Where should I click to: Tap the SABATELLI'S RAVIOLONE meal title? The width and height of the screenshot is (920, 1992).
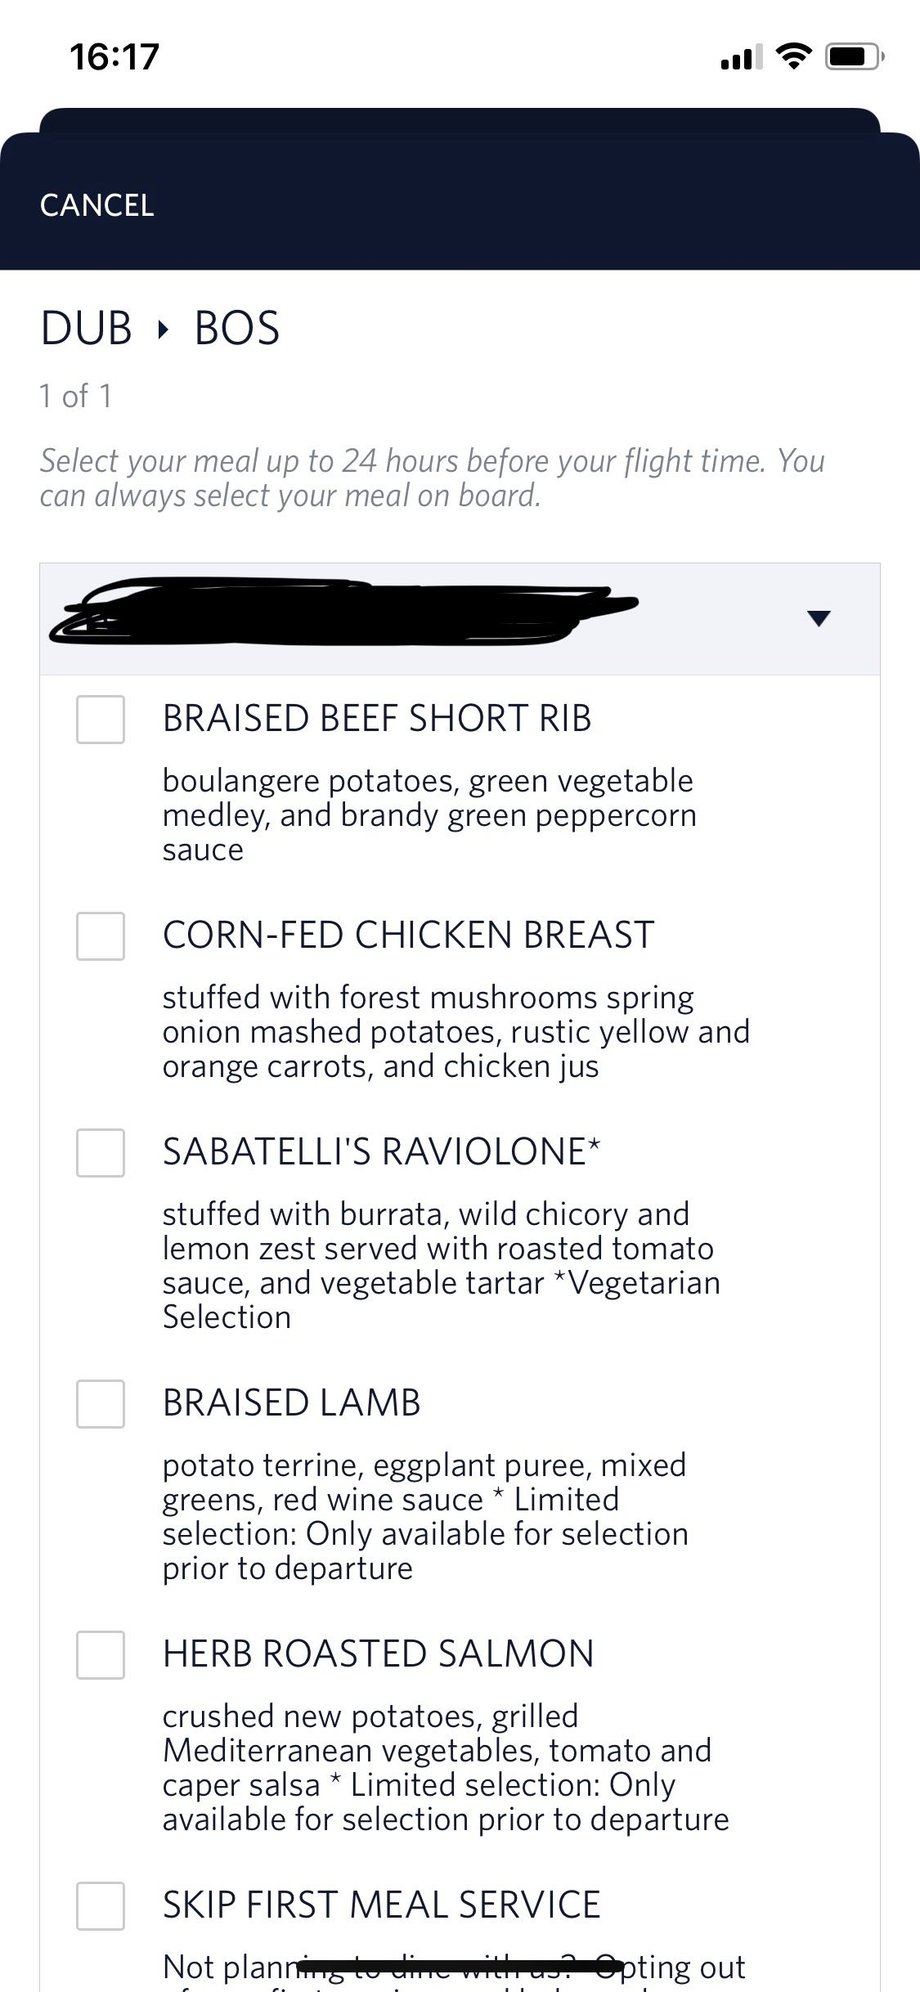[x=382, y=1152]
